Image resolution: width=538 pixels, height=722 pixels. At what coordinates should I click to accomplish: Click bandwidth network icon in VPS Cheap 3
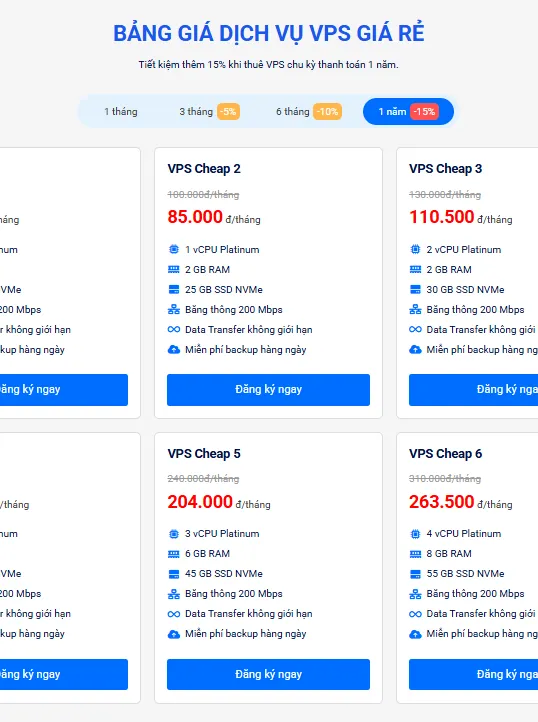click(x=415, y=309)
